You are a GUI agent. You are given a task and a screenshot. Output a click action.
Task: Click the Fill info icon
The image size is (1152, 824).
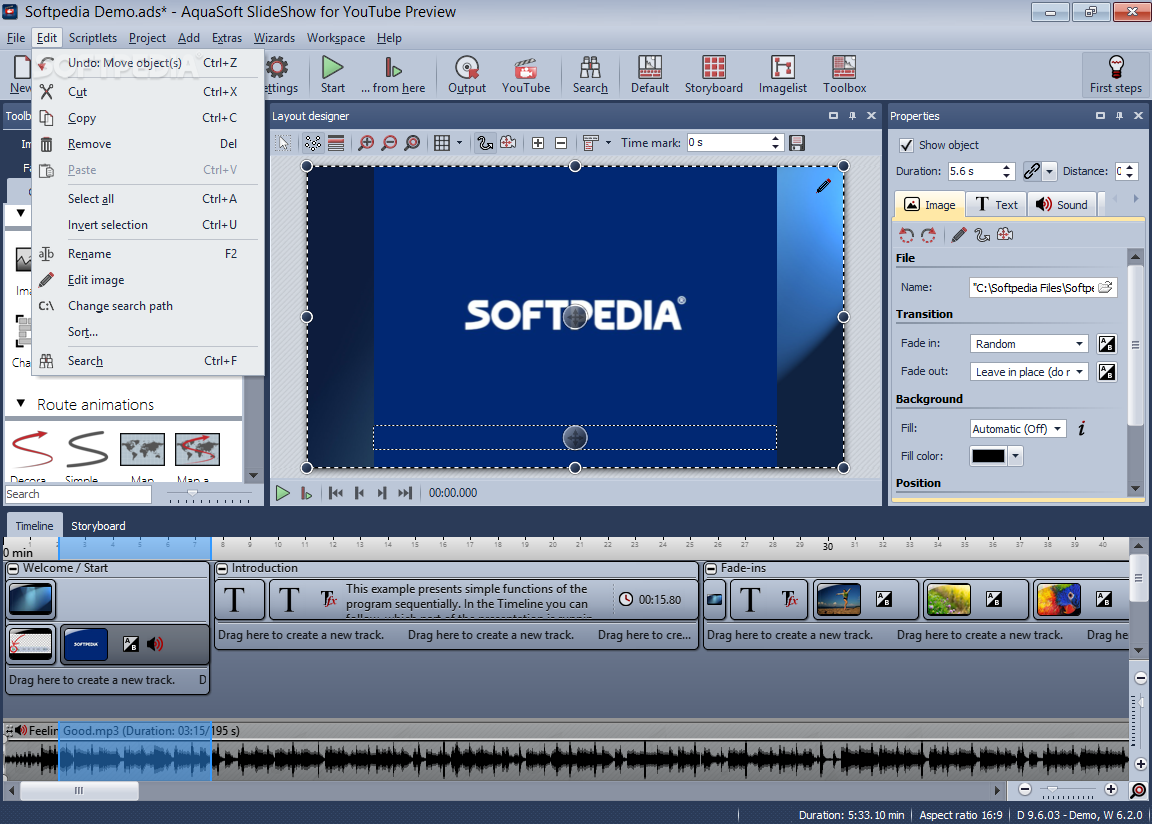pos(1081,429)
